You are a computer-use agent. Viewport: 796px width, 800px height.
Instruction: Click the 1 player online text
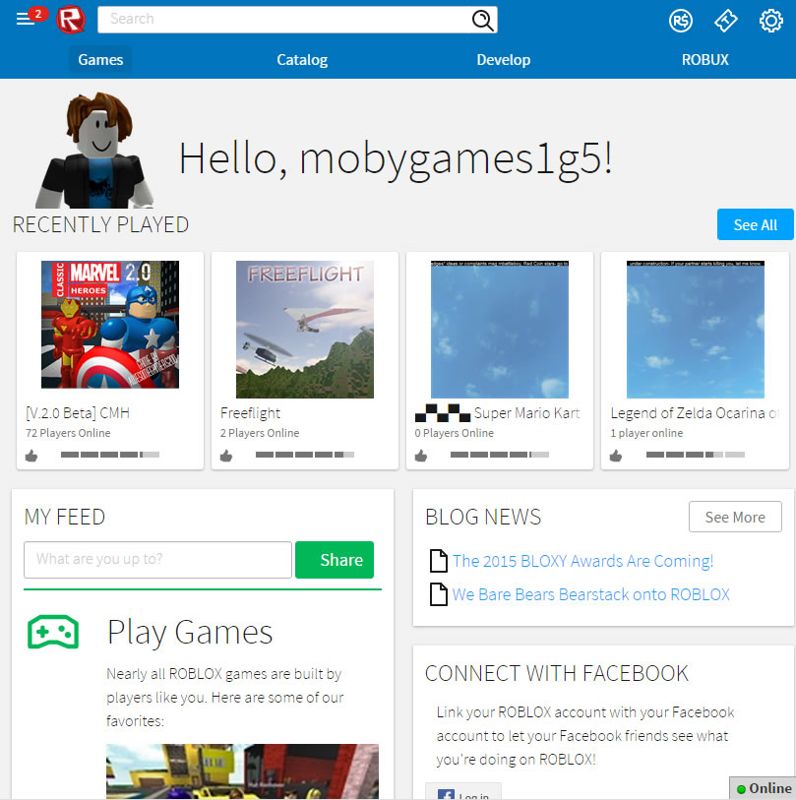tap(646, 433)
